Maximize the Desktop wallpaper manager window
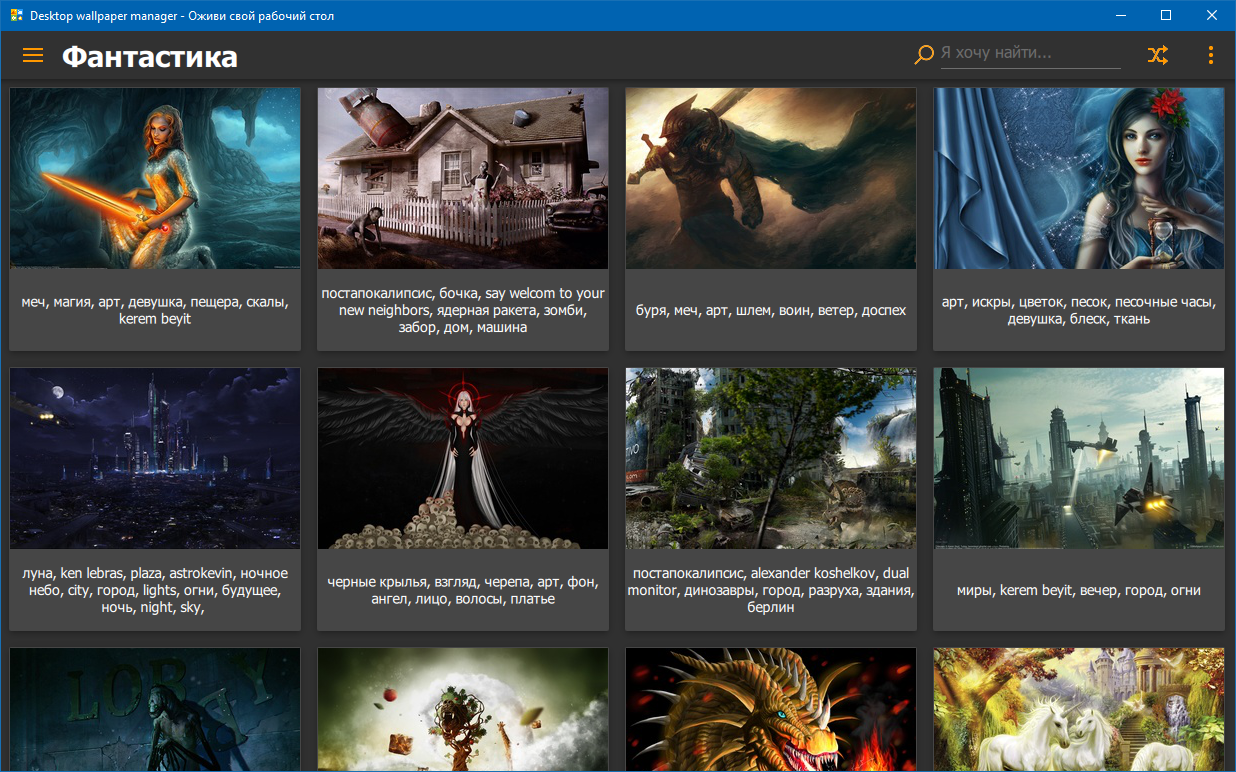This screenshot has height=772, width=1236. pyautogui.click(x=1165, y=16)
